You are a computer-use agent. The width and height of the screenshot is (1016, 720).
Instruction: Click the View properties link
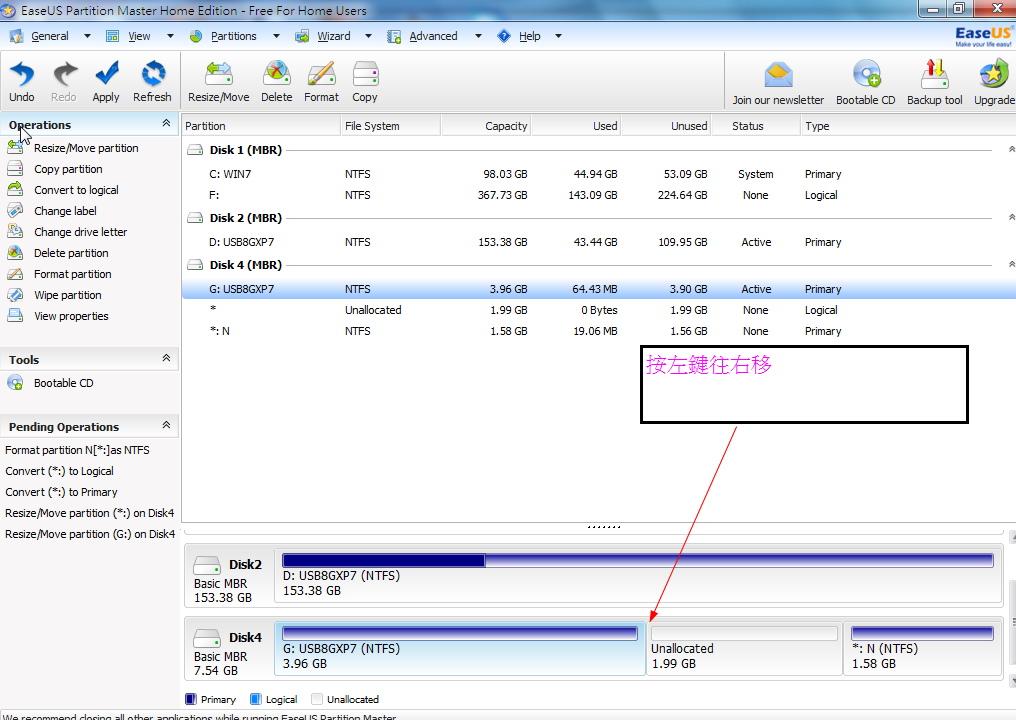[71, 316]
